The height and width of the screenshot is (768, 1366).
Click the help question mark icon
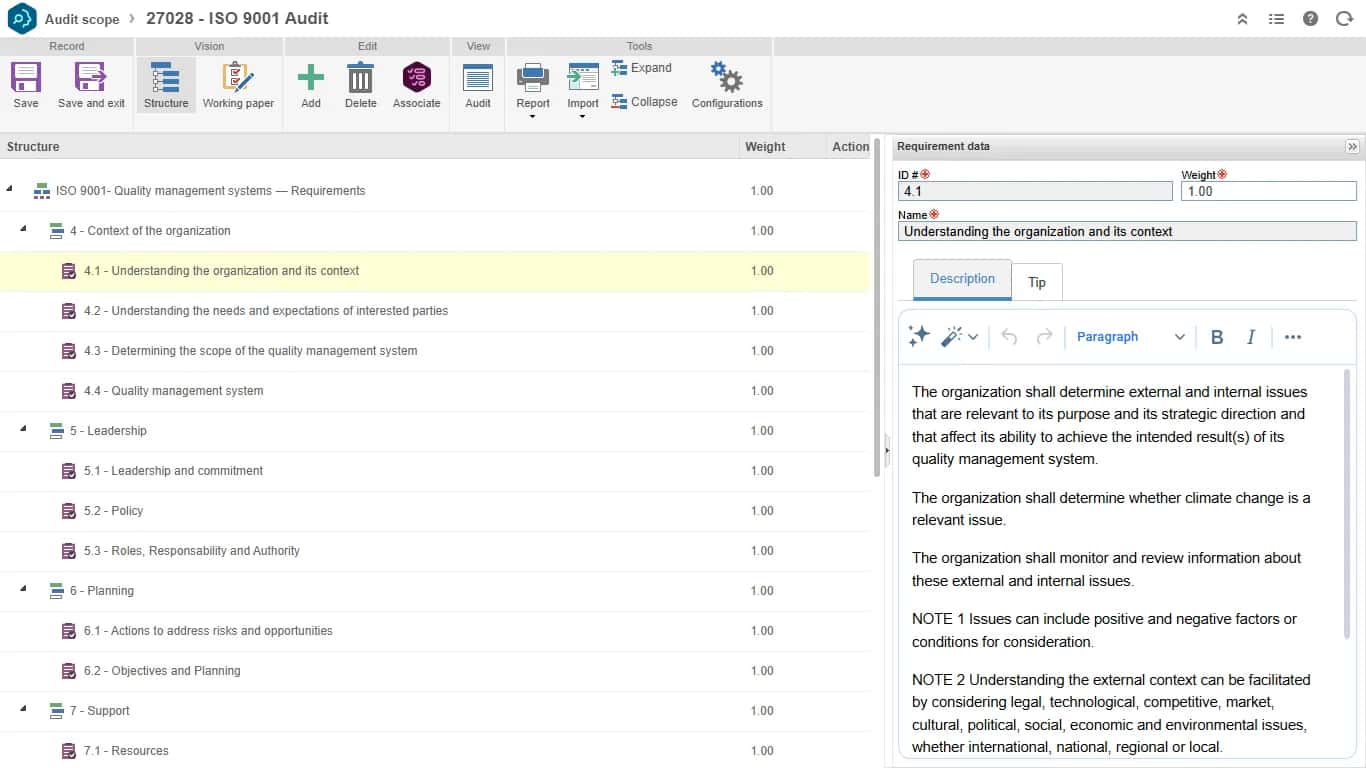(1310, 19)
